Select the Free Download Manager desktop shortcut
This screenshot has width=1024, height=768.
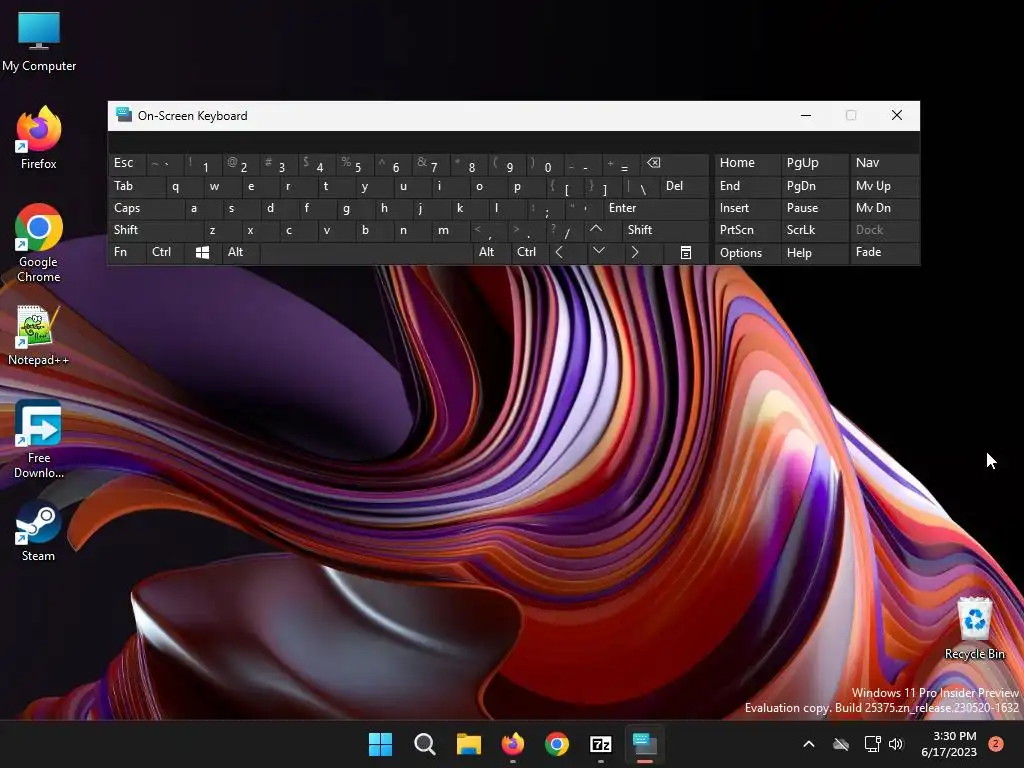[x=39, y=440]
